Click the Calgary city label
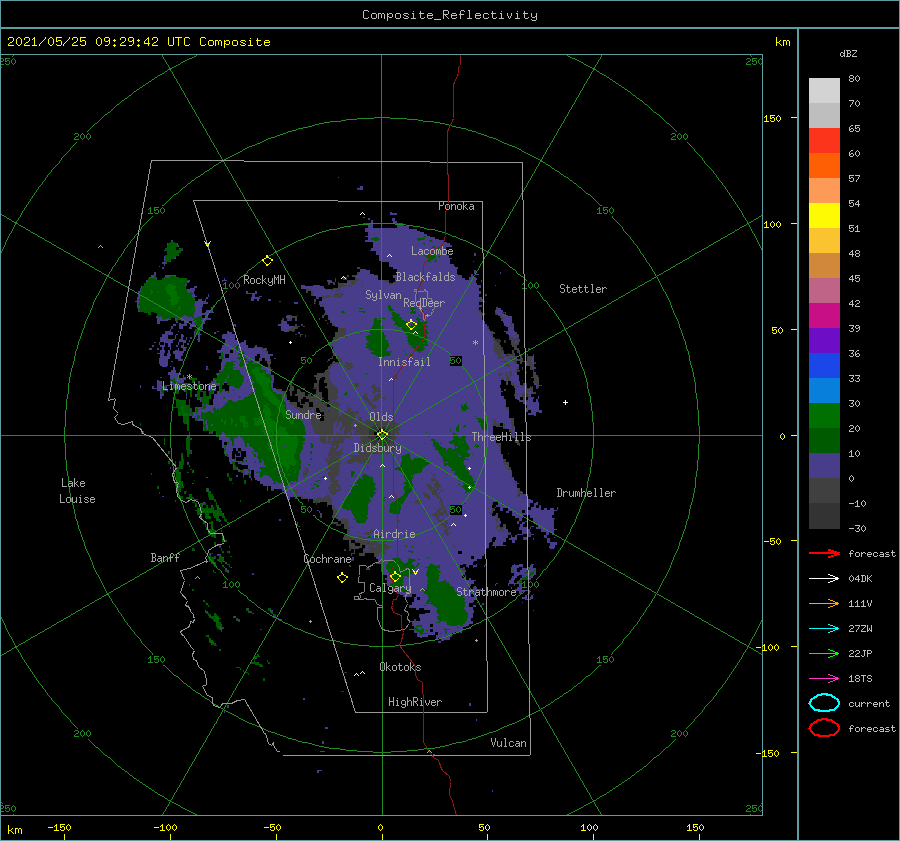The height and width of the screenshot is (841, 900). pyautogui.click(x=390, y=588)
